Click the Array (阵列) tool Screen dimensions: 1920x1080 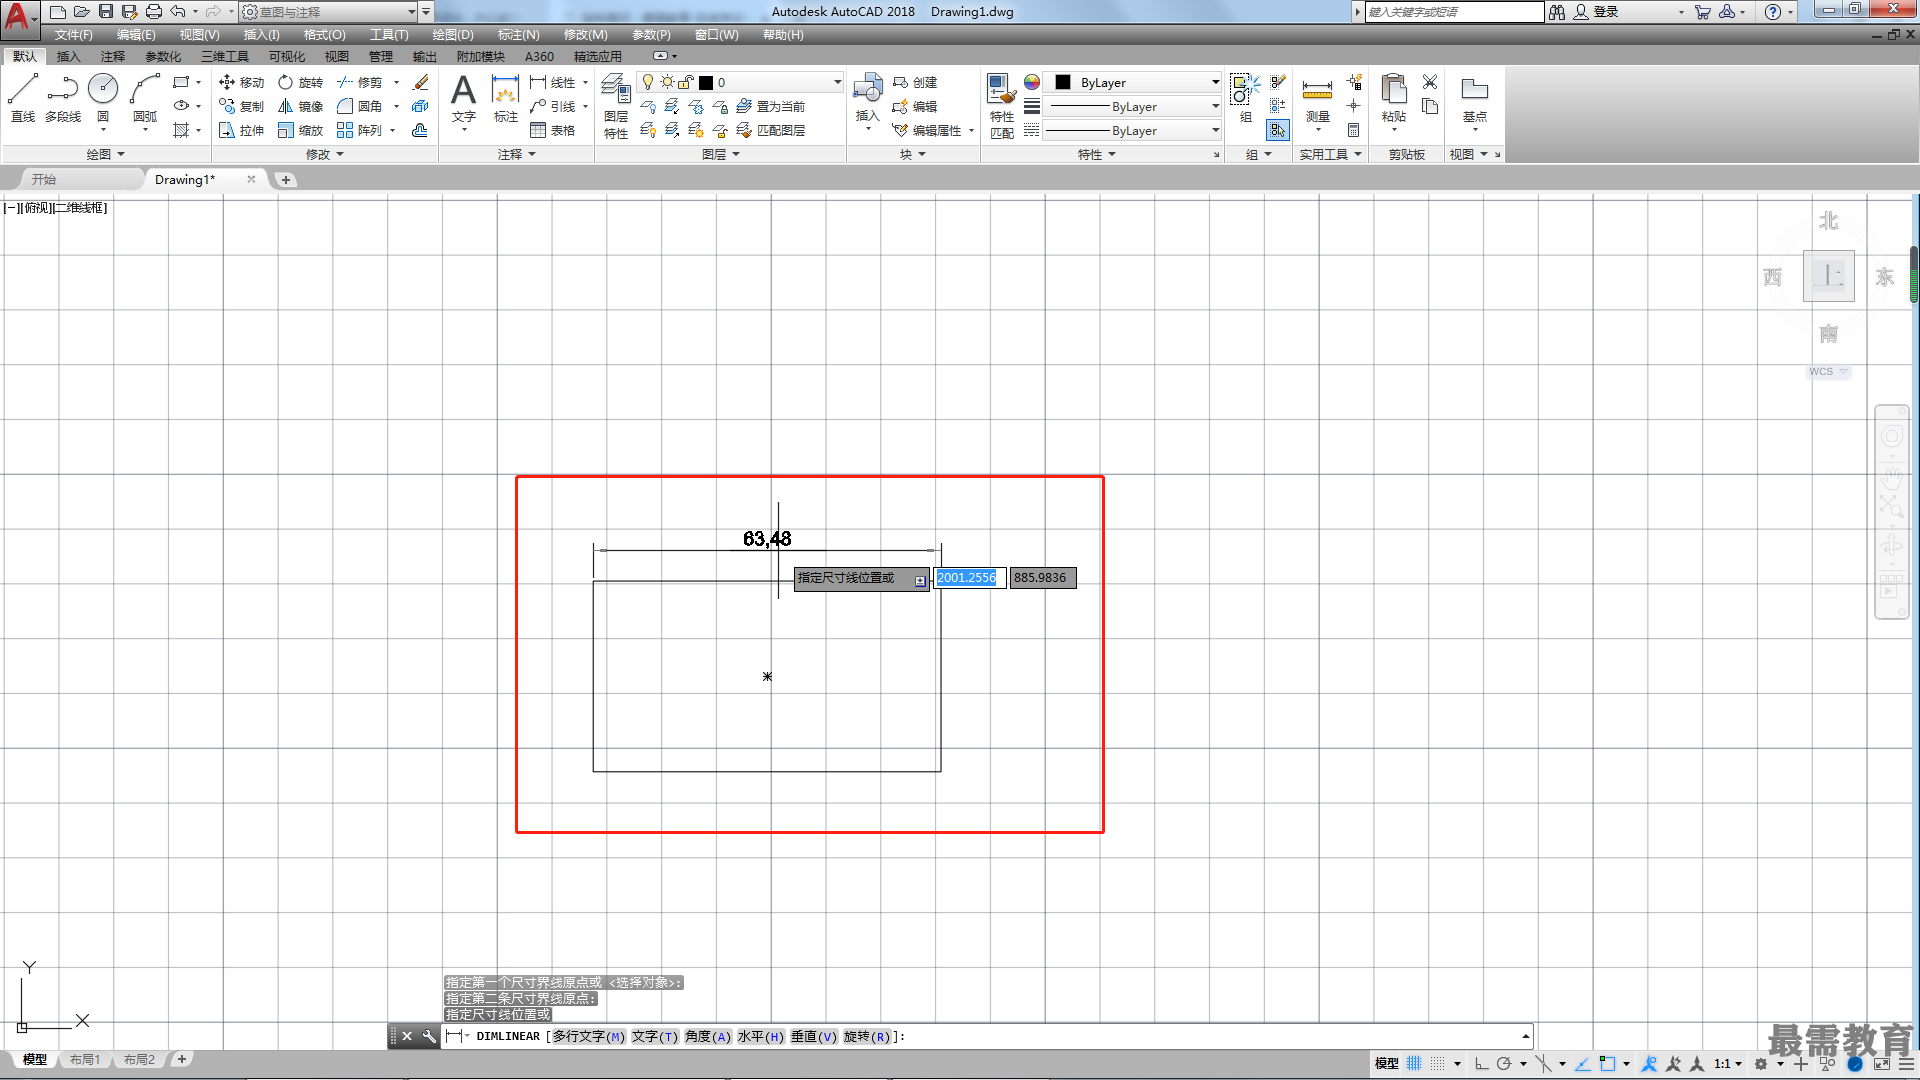[360, 130]
